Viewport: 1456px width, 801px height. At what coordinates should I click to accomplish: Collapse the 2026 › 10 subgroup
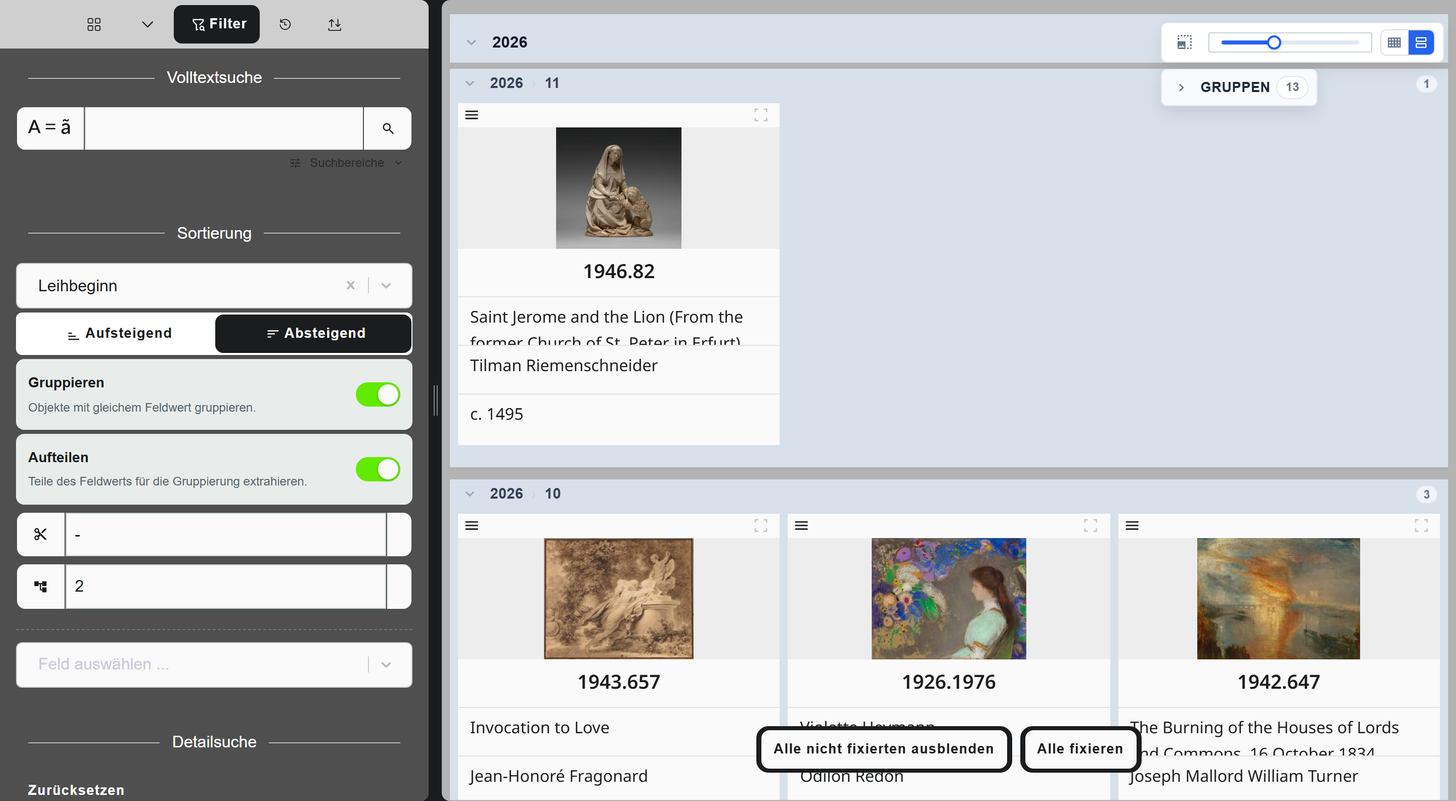[x=470, y=494]
